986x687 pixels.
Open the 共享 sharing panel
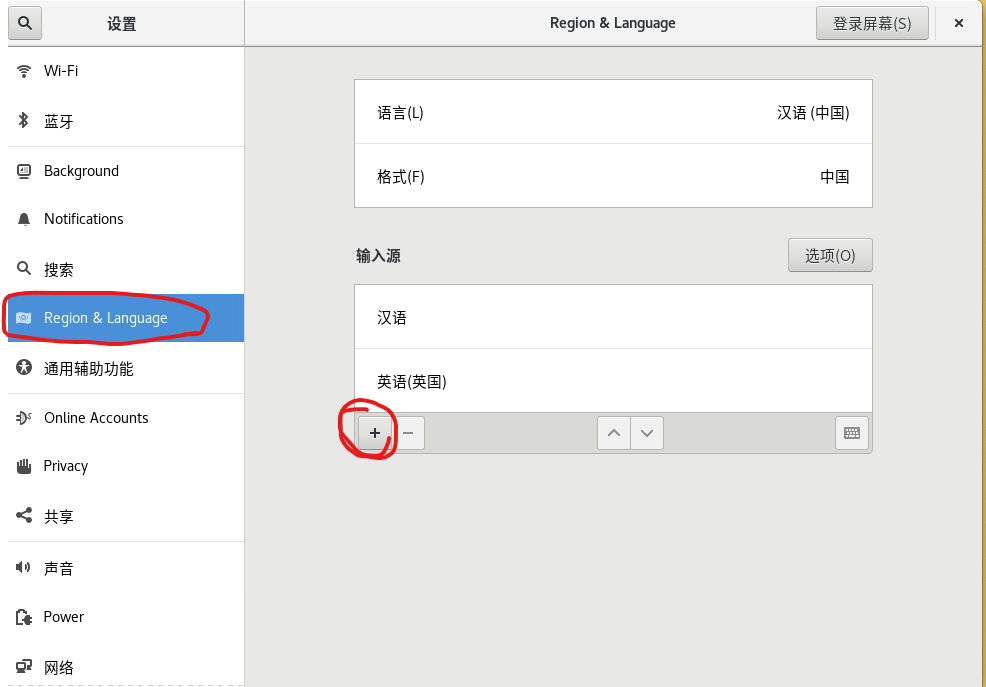coord(126,516)
